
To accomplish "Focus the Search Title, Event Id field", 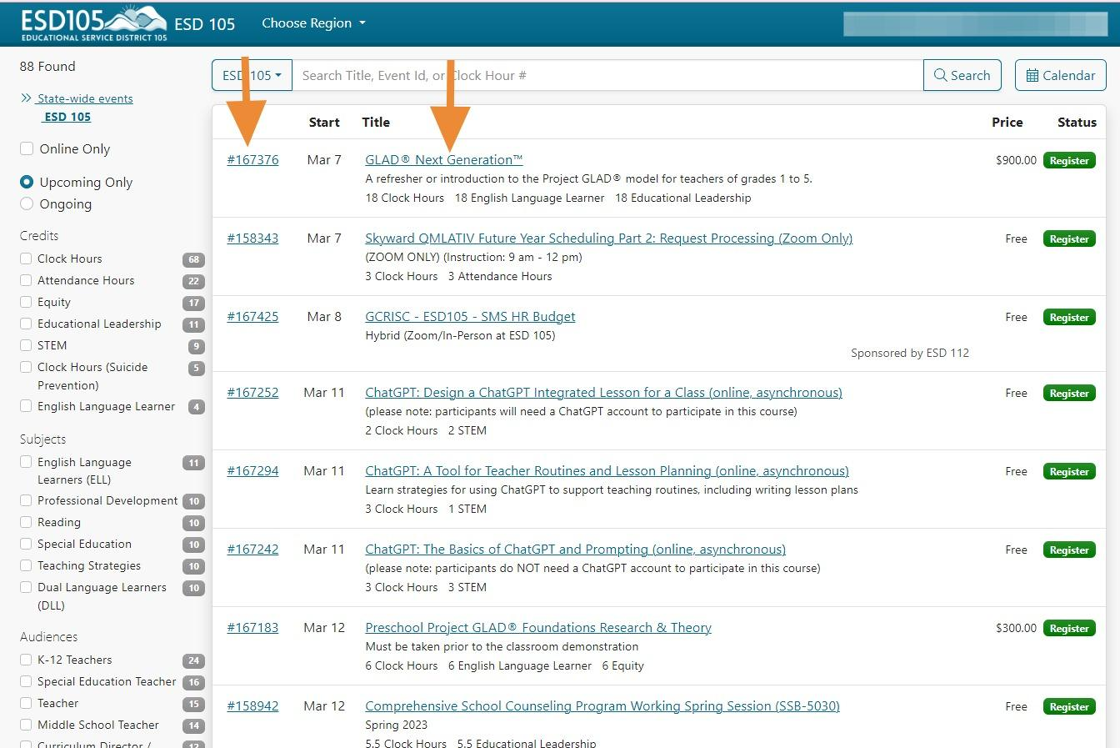I will click(x=608, y=75).
